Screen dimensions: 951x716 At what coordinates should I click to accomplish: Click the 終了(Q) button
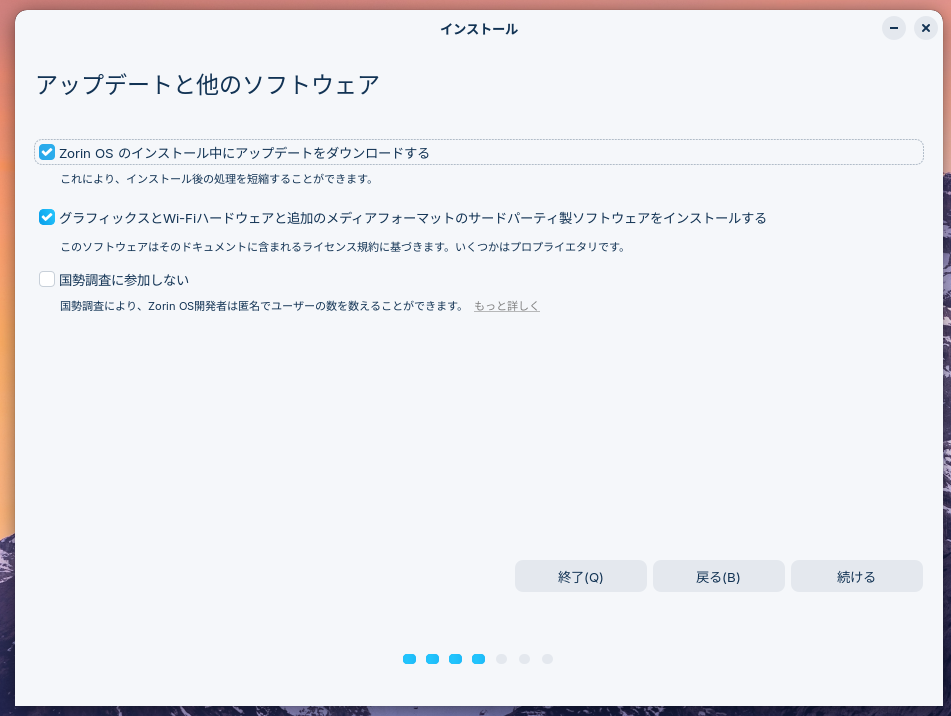pyautogui.click(x=580, y=576)
